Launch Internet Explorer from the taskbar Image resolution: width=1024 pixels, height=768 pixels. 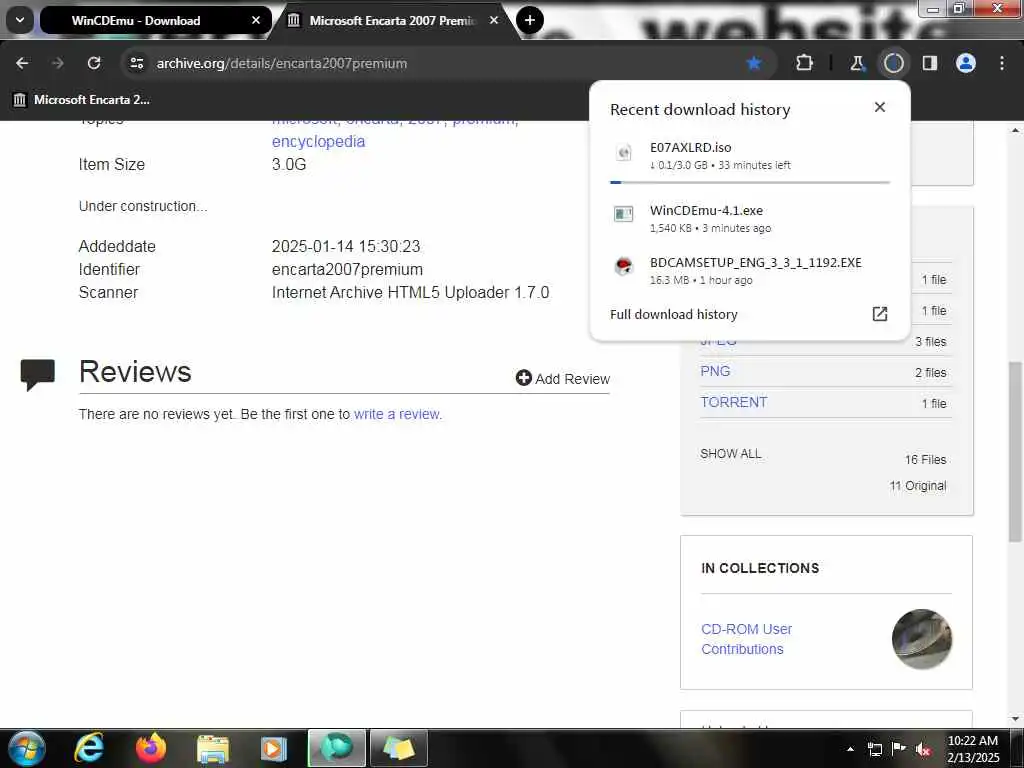tap(89, 748)
